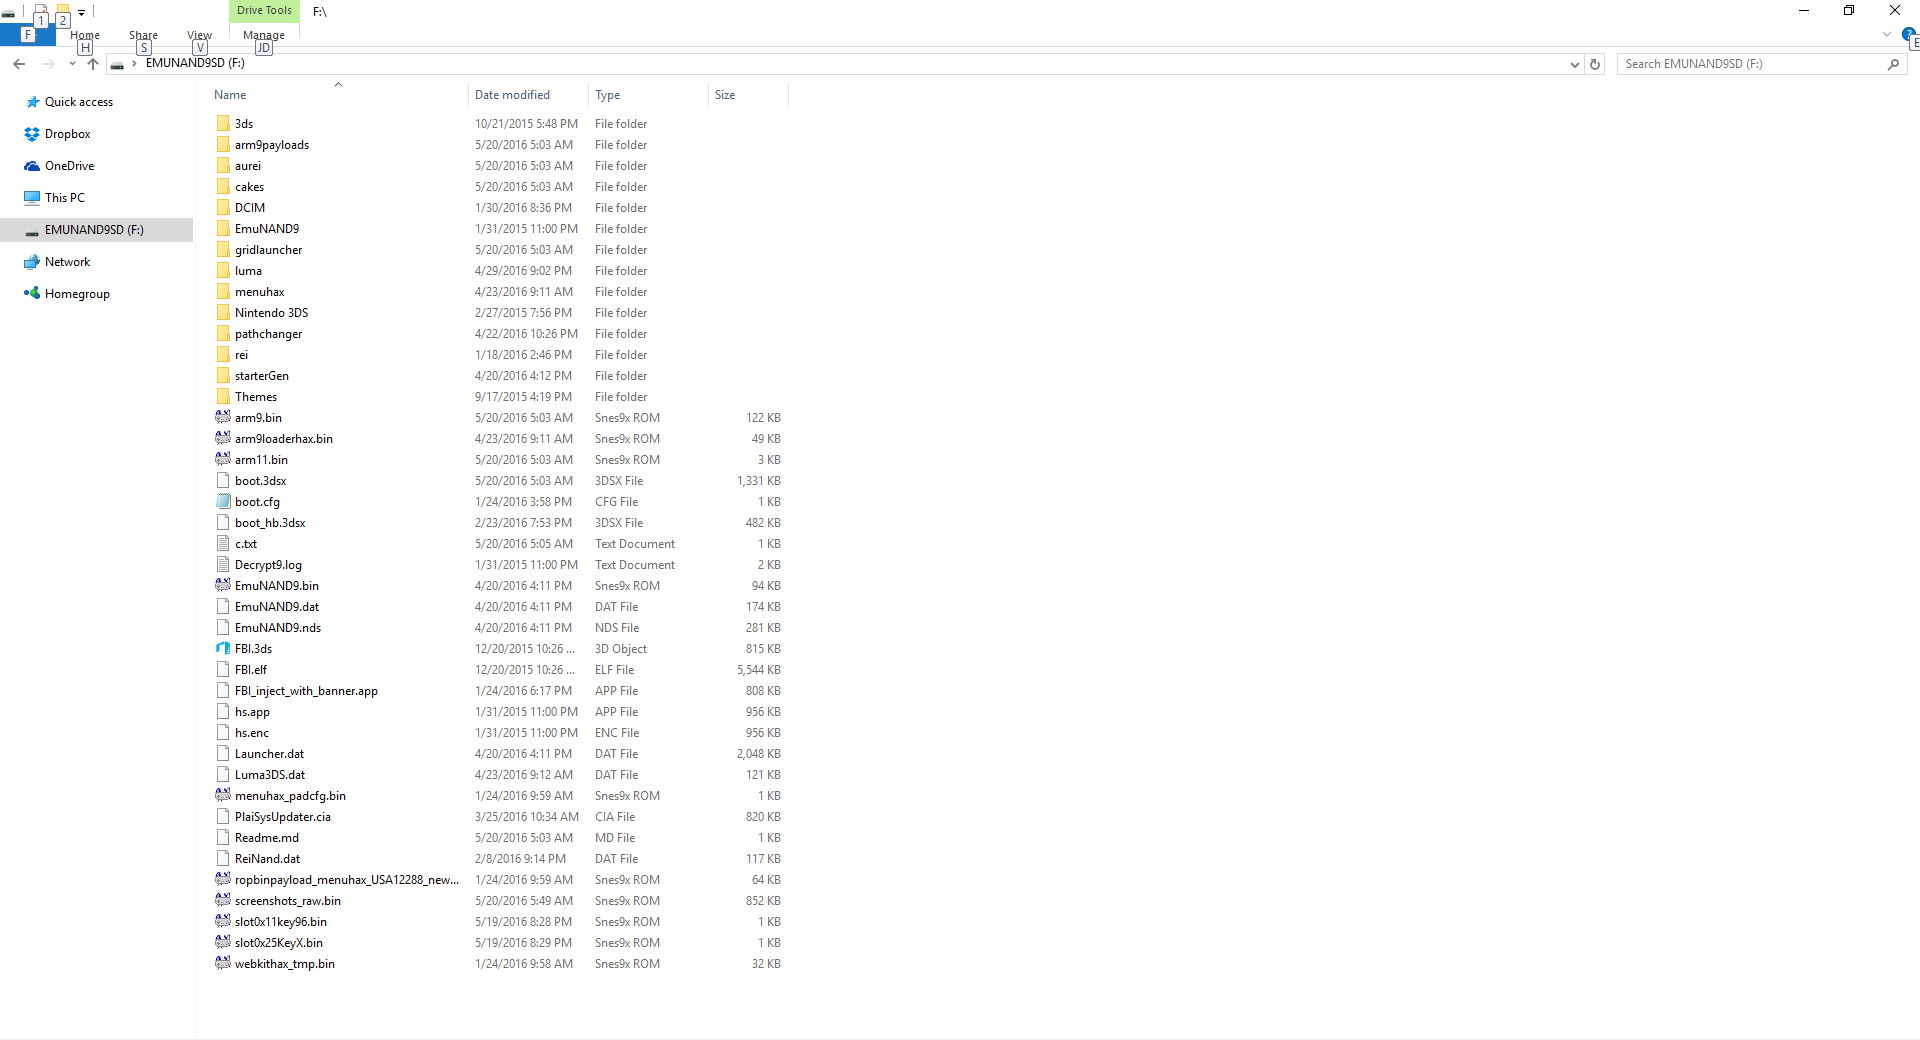This screenshot has width=1920, height=1040.
Task: Open Homegroup in navigation pane
Action: (77, 294)
